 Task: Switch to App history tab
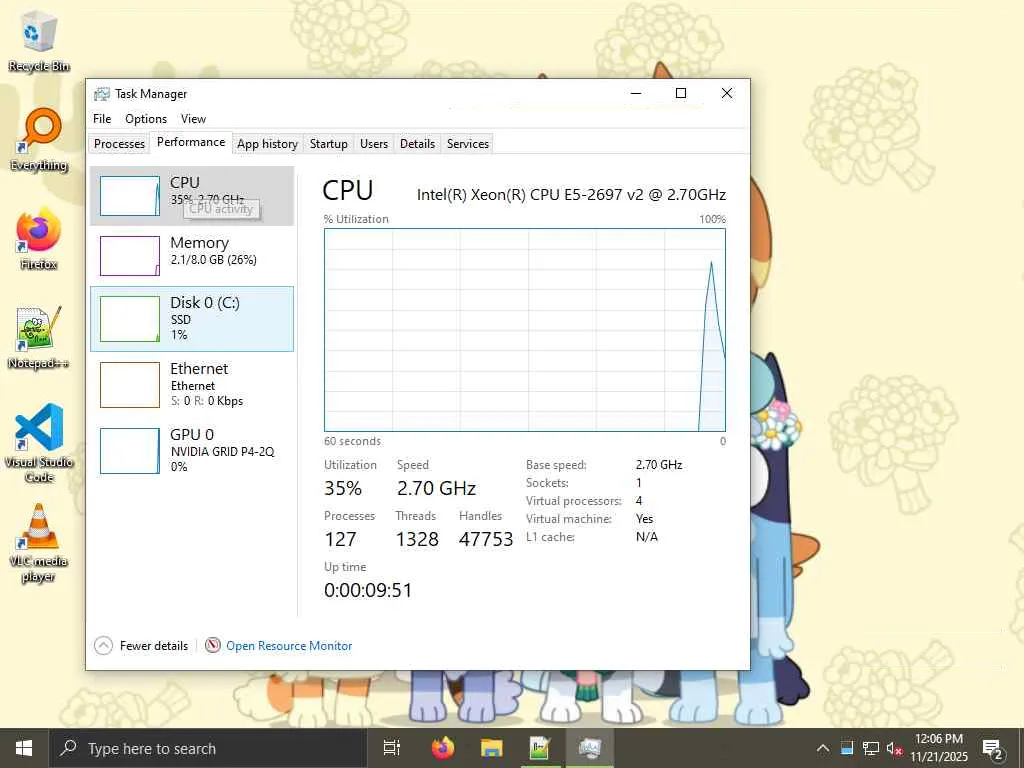click(x=267, y=144)
